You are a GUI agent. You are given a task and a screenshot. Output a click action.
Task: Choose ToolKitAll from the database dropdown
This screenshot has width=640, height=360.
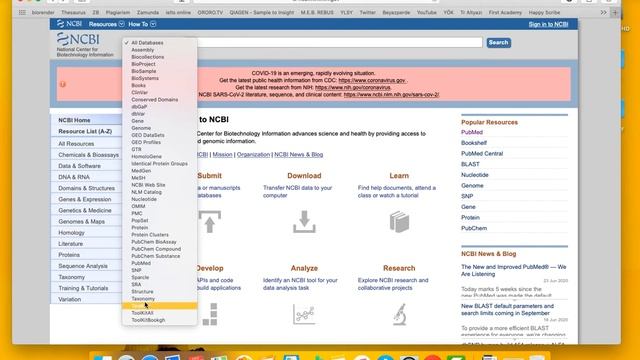pyautogui.click(x=142, y=313)
